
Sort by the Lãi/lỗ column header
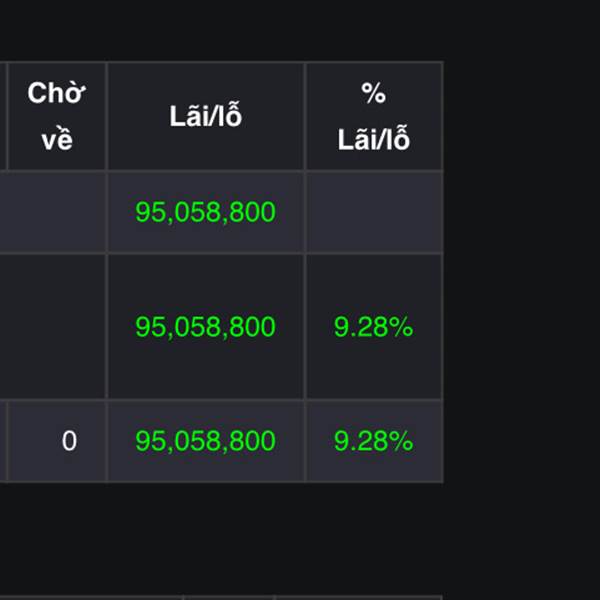point(206,116)
